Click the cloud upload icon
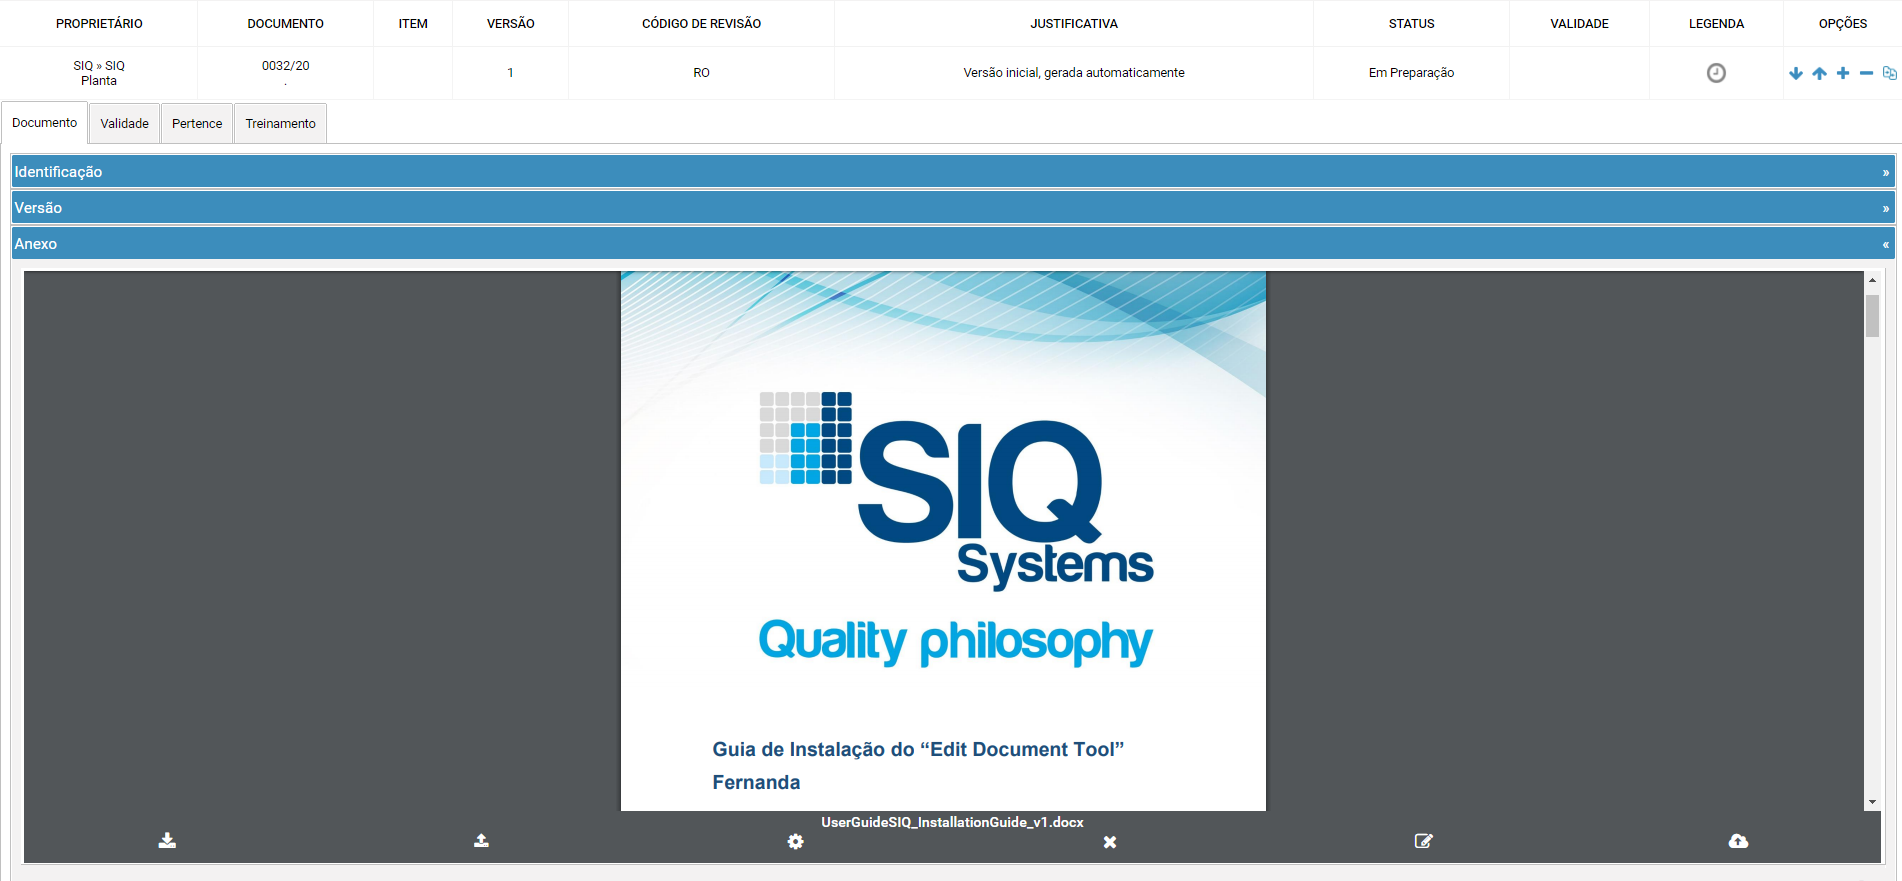 click(1738, 841)
